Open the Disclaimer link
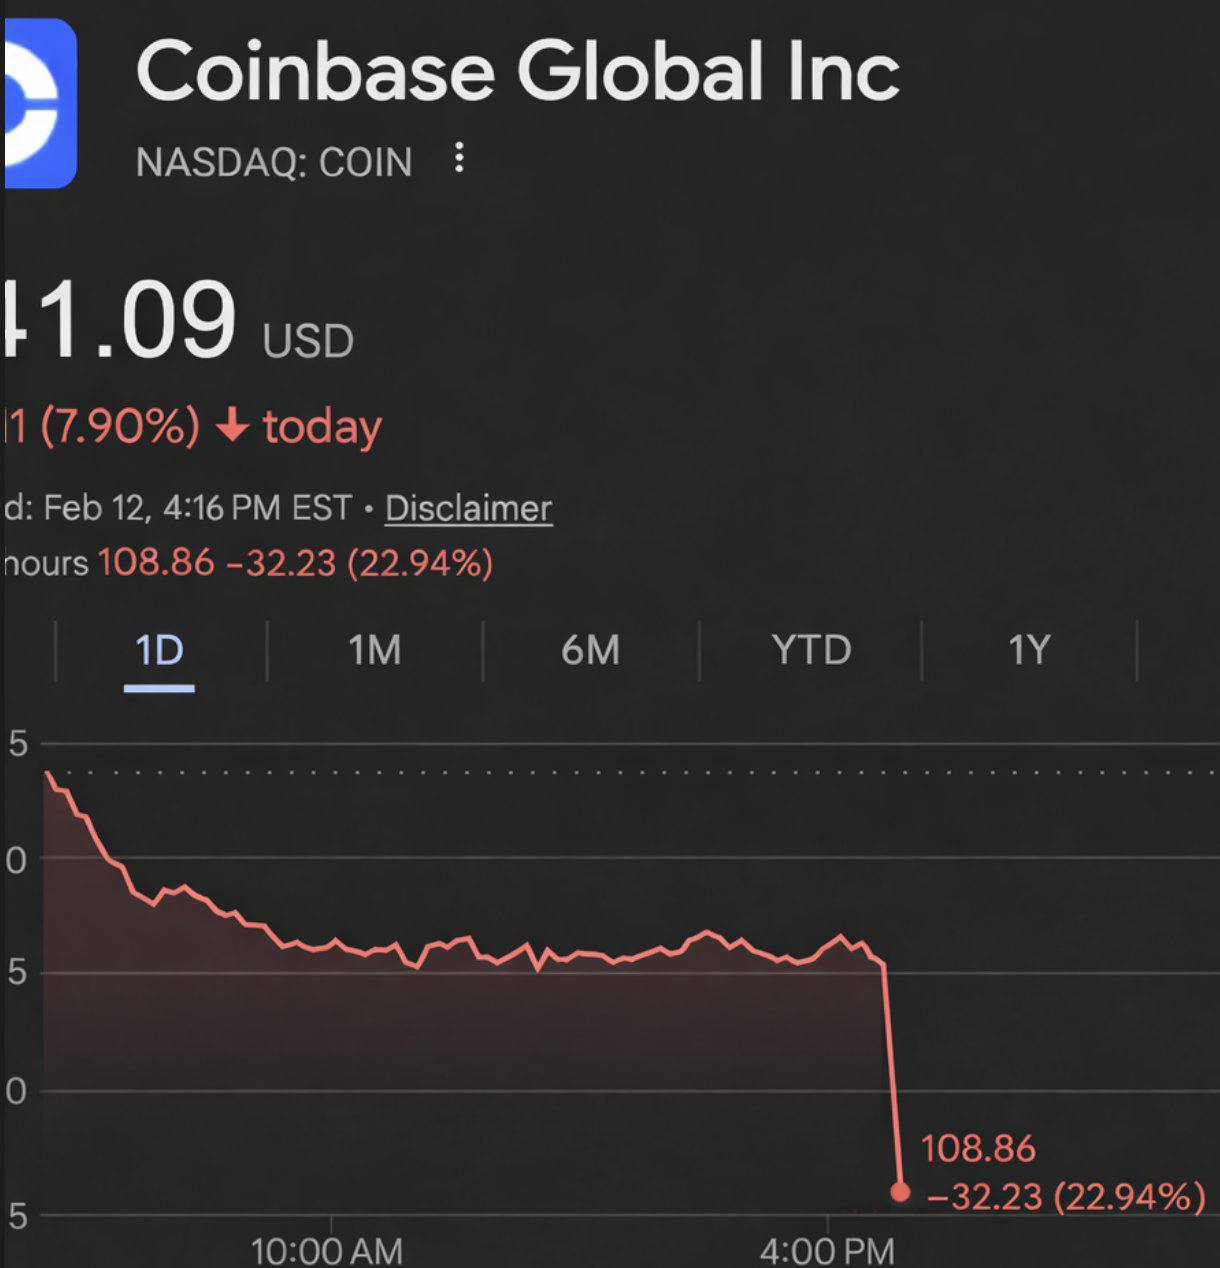 (x=468, y=508)
